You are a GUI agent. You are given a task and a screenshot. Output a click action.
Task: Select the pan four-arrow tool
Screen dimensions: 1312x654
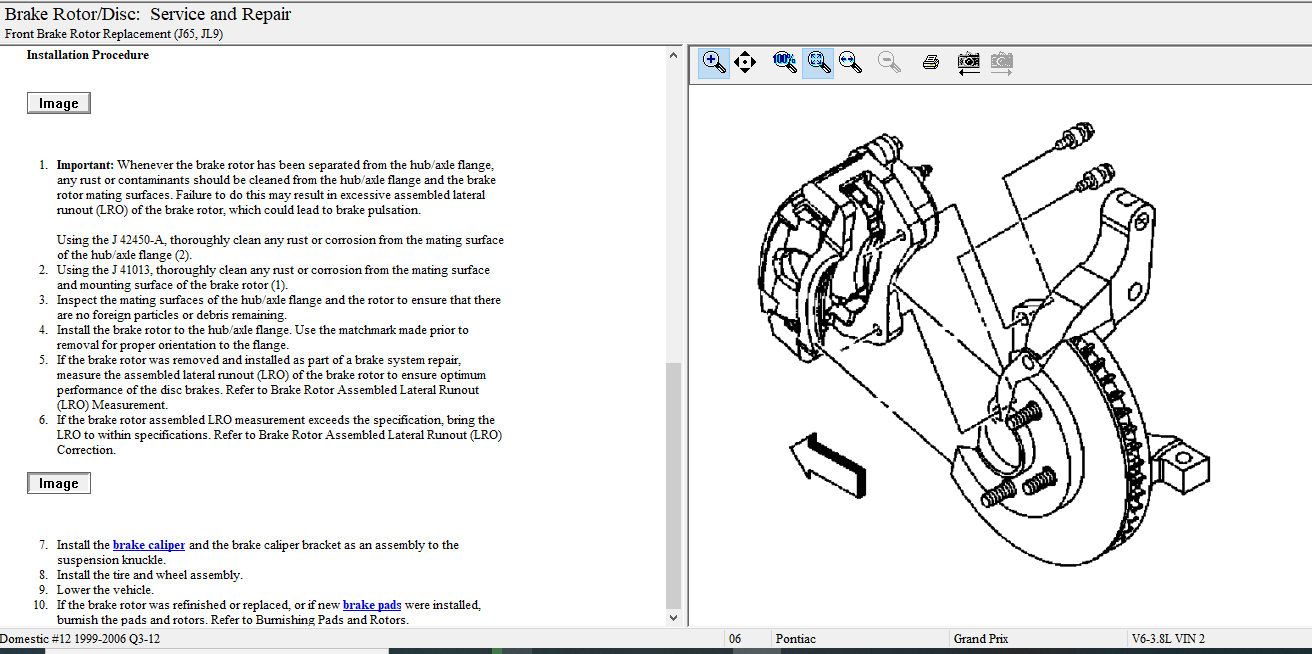pos(745,62)
